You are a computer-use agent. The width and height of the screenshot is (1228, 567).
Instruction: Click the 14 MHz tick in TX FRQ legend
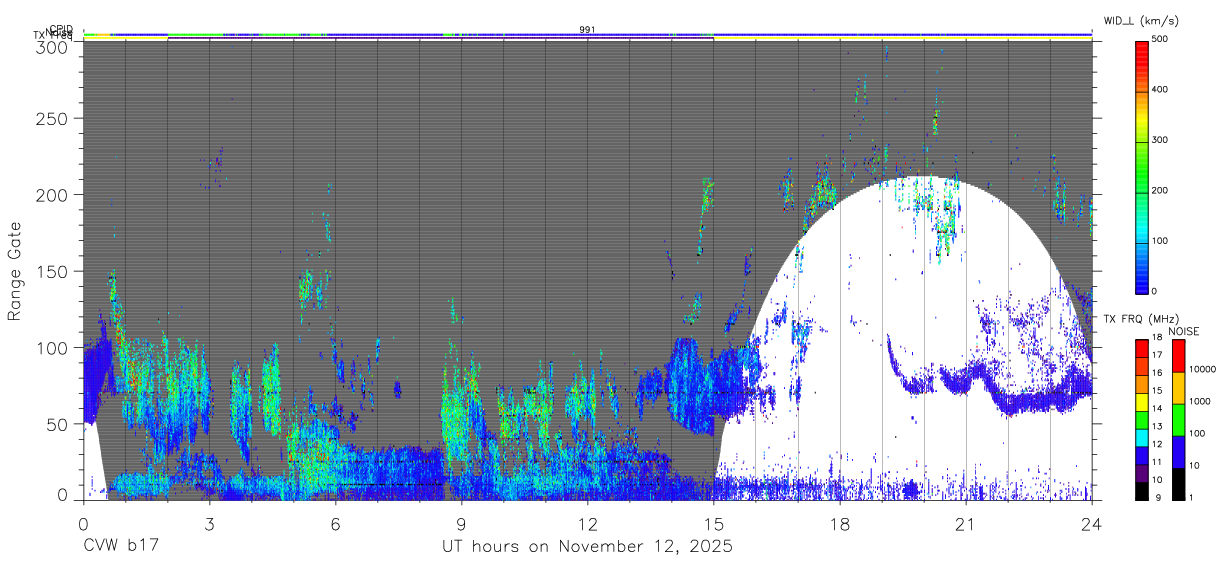(1158, 409)
